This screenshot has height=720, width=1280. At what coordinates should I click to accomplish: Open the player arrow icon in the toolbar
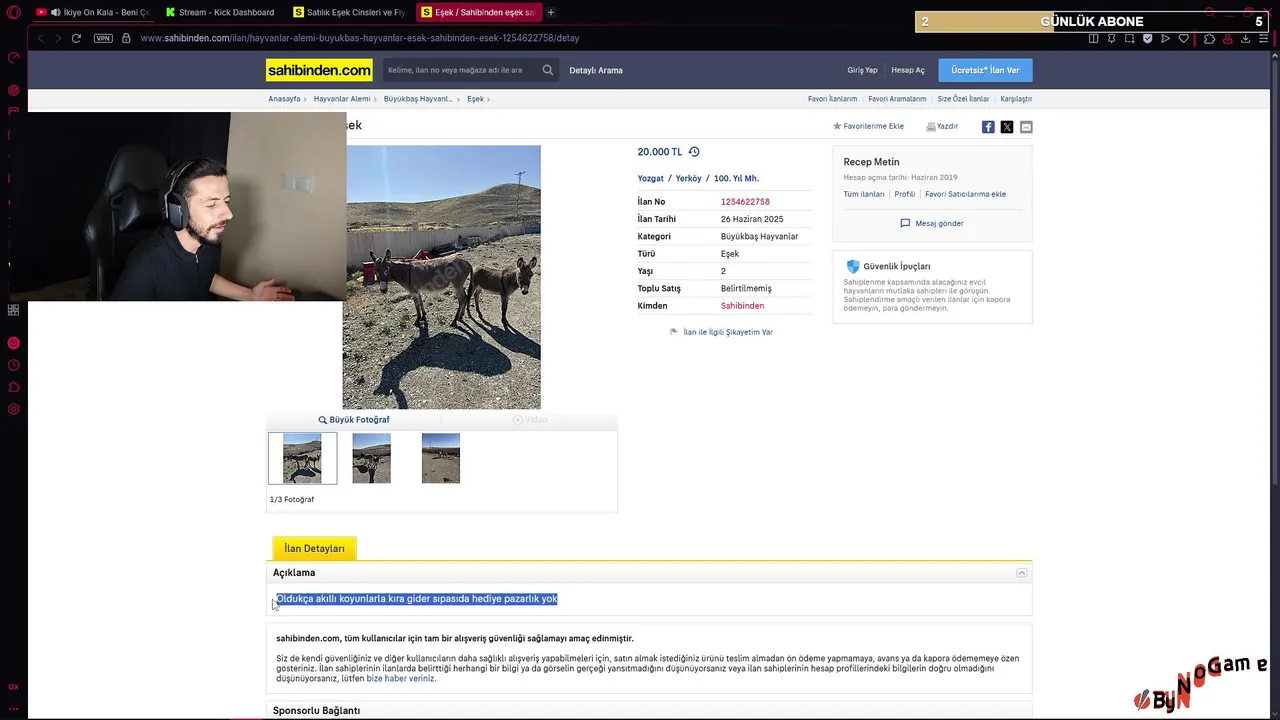coord(1165,38)
